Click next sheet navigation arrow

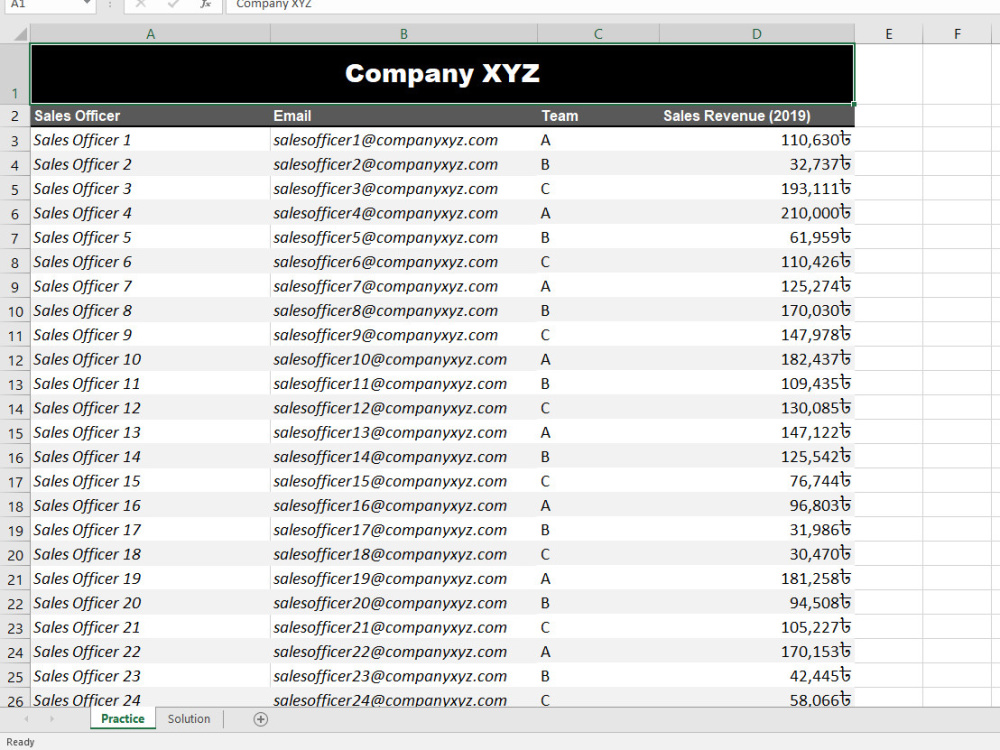click(x=52, y=719)
